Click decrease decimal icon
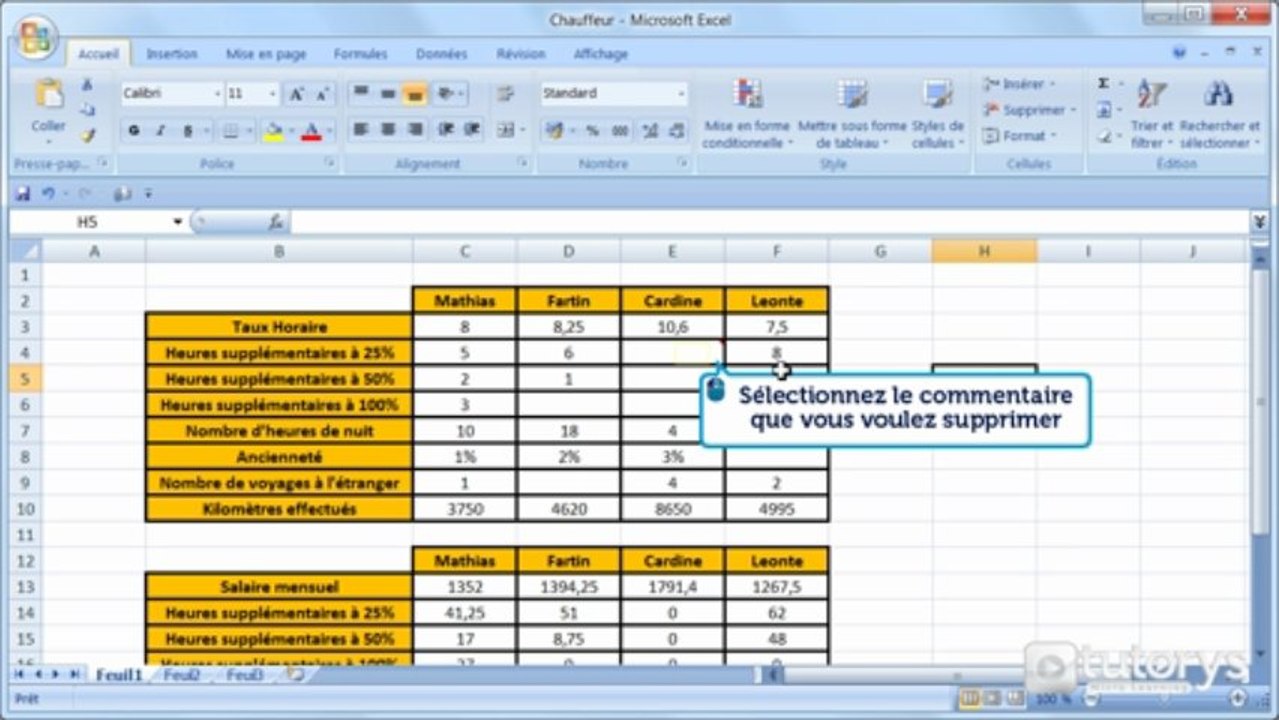1279x720 pixels. (x=677, y=130)
